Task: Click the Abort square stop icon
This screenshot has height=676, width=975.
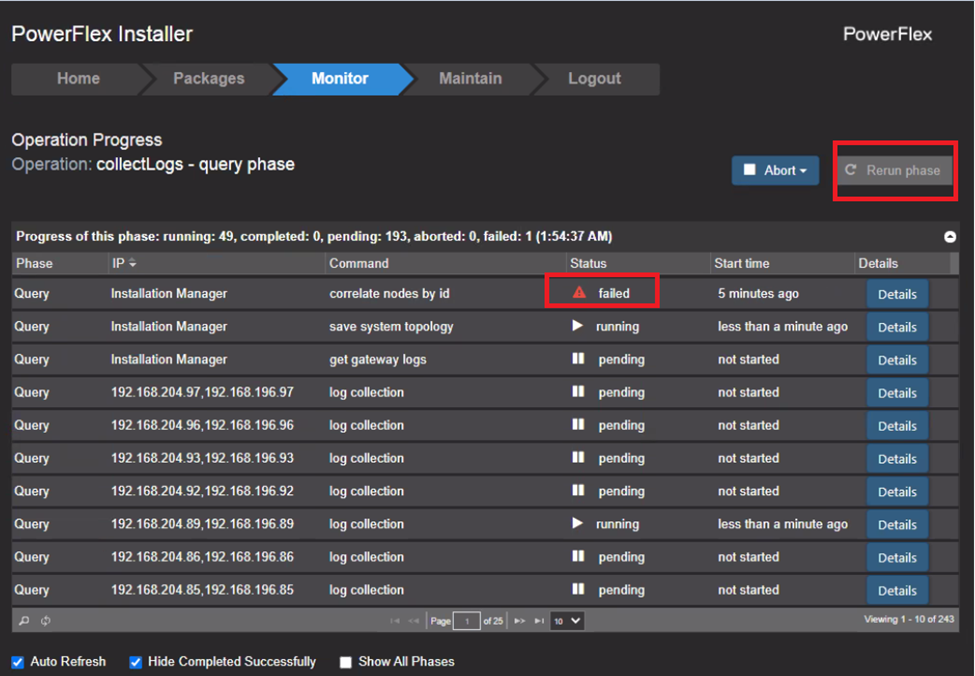Action: pyautogui.click(x=751, y=169)
